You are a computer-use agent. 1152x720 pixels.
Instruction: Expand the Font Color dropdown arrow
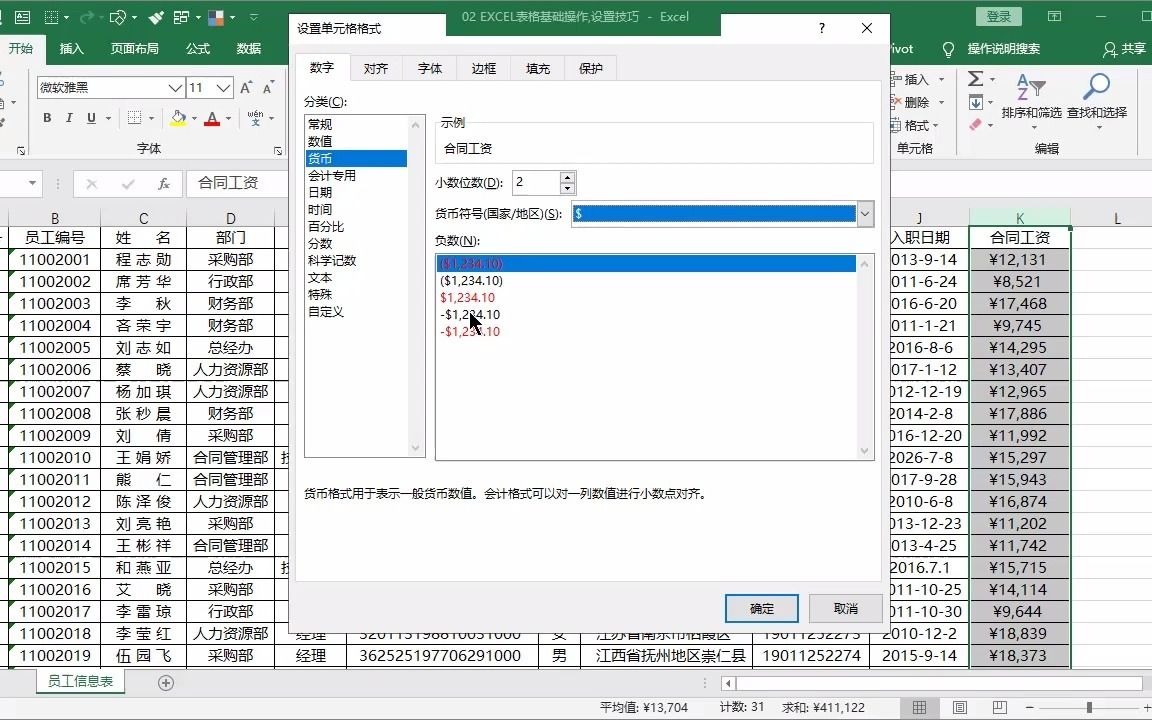228,118
